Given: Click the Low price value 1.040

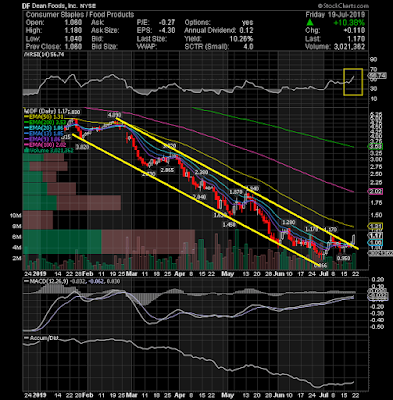Looking at the screenshot, I should click(72, 38).
